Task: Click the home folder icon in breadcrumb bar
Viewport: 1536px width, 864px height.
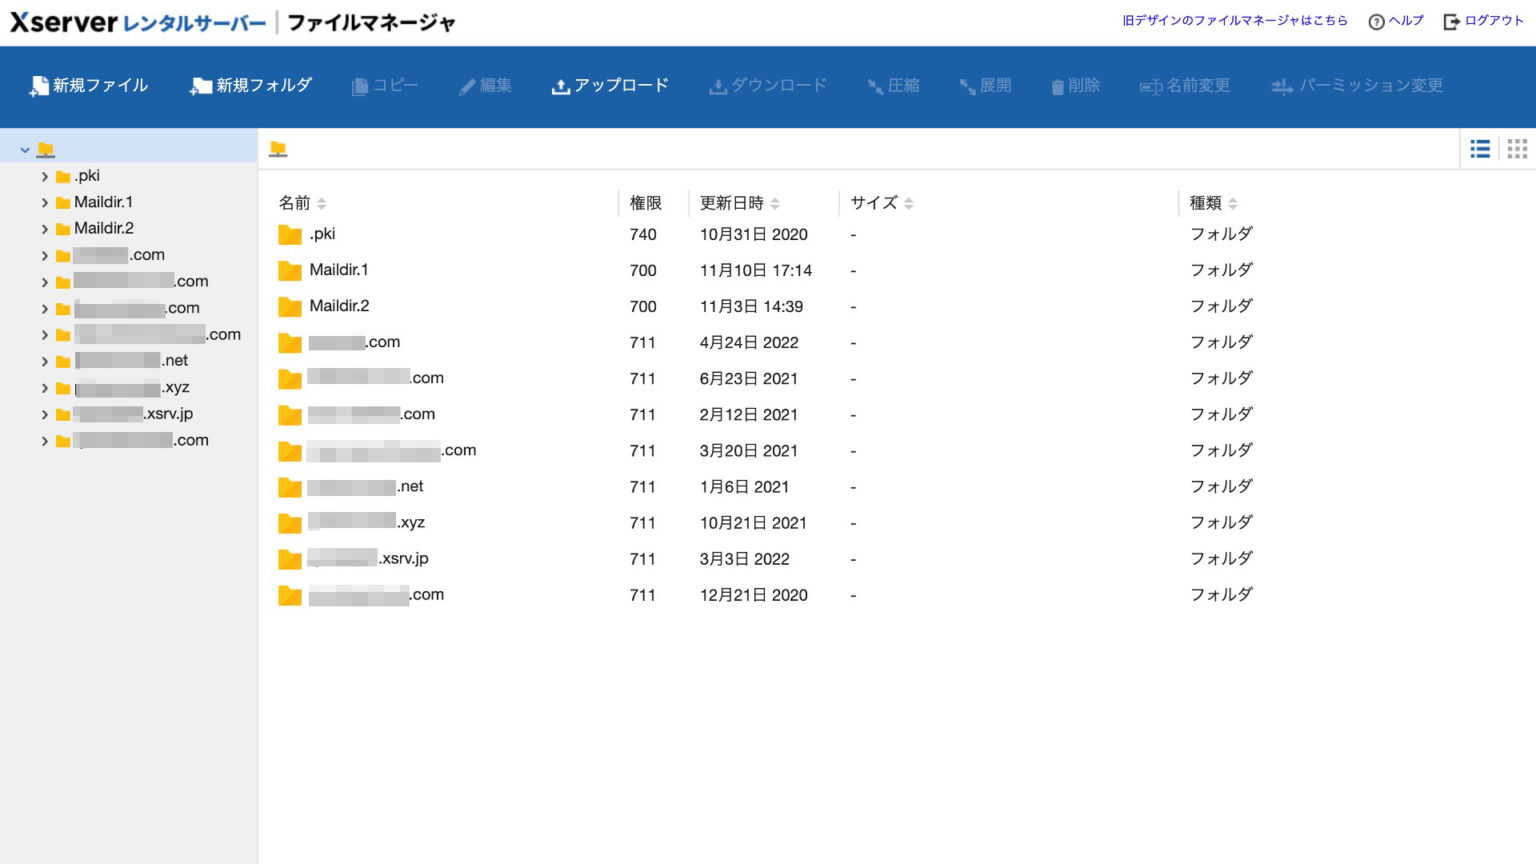Action: point(279,148)
